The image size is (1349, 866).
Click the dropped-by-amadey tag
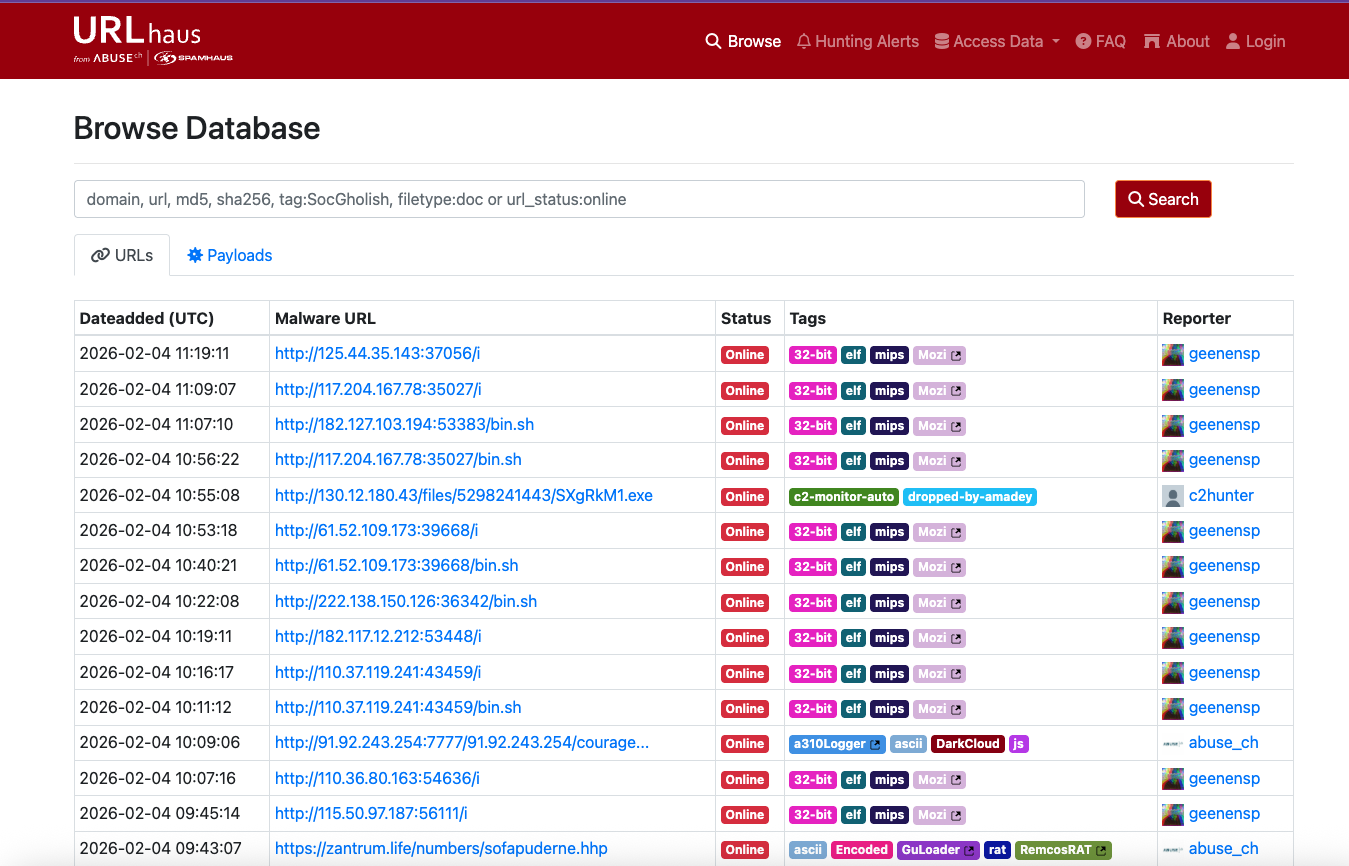pos(969,497)
